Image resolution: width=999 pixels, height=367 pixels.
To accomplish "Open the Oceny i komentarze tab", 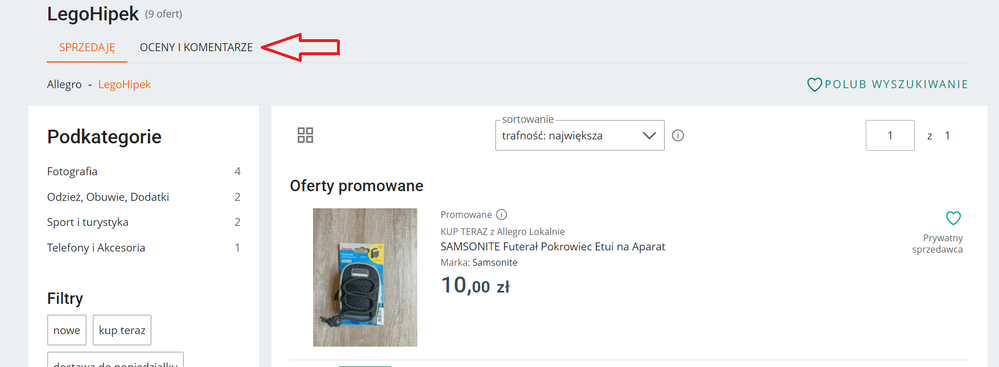I will (196, 47).
